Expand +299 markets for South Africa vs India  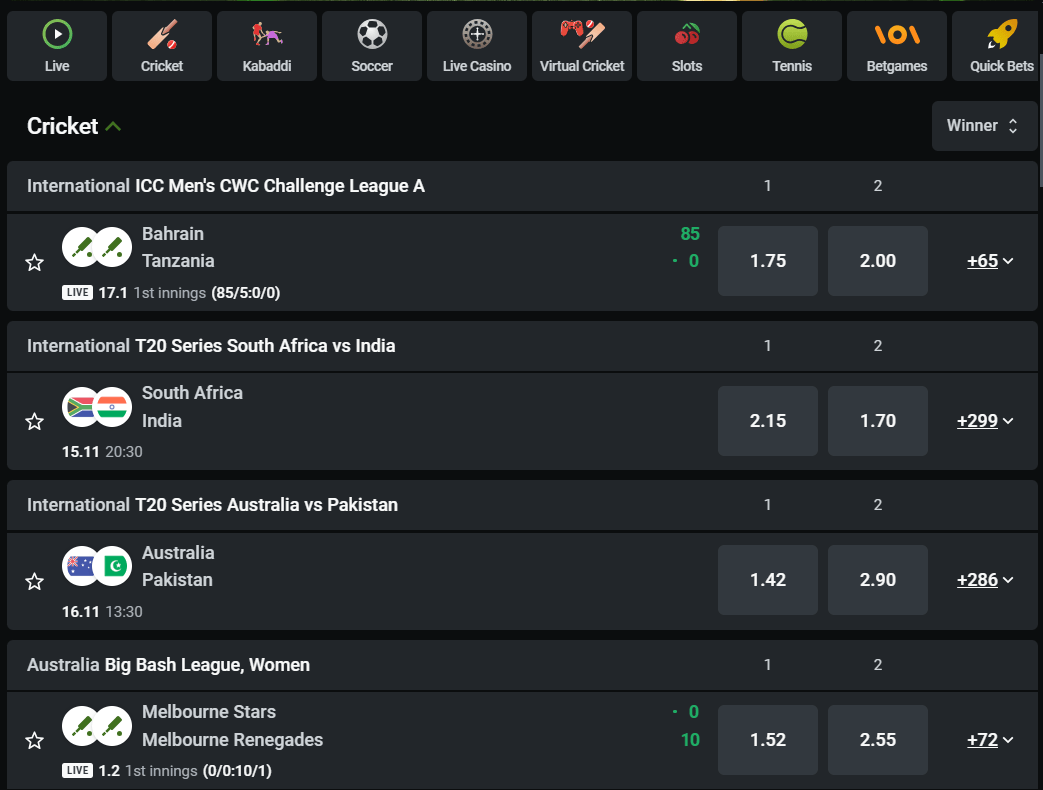(985, 421)
